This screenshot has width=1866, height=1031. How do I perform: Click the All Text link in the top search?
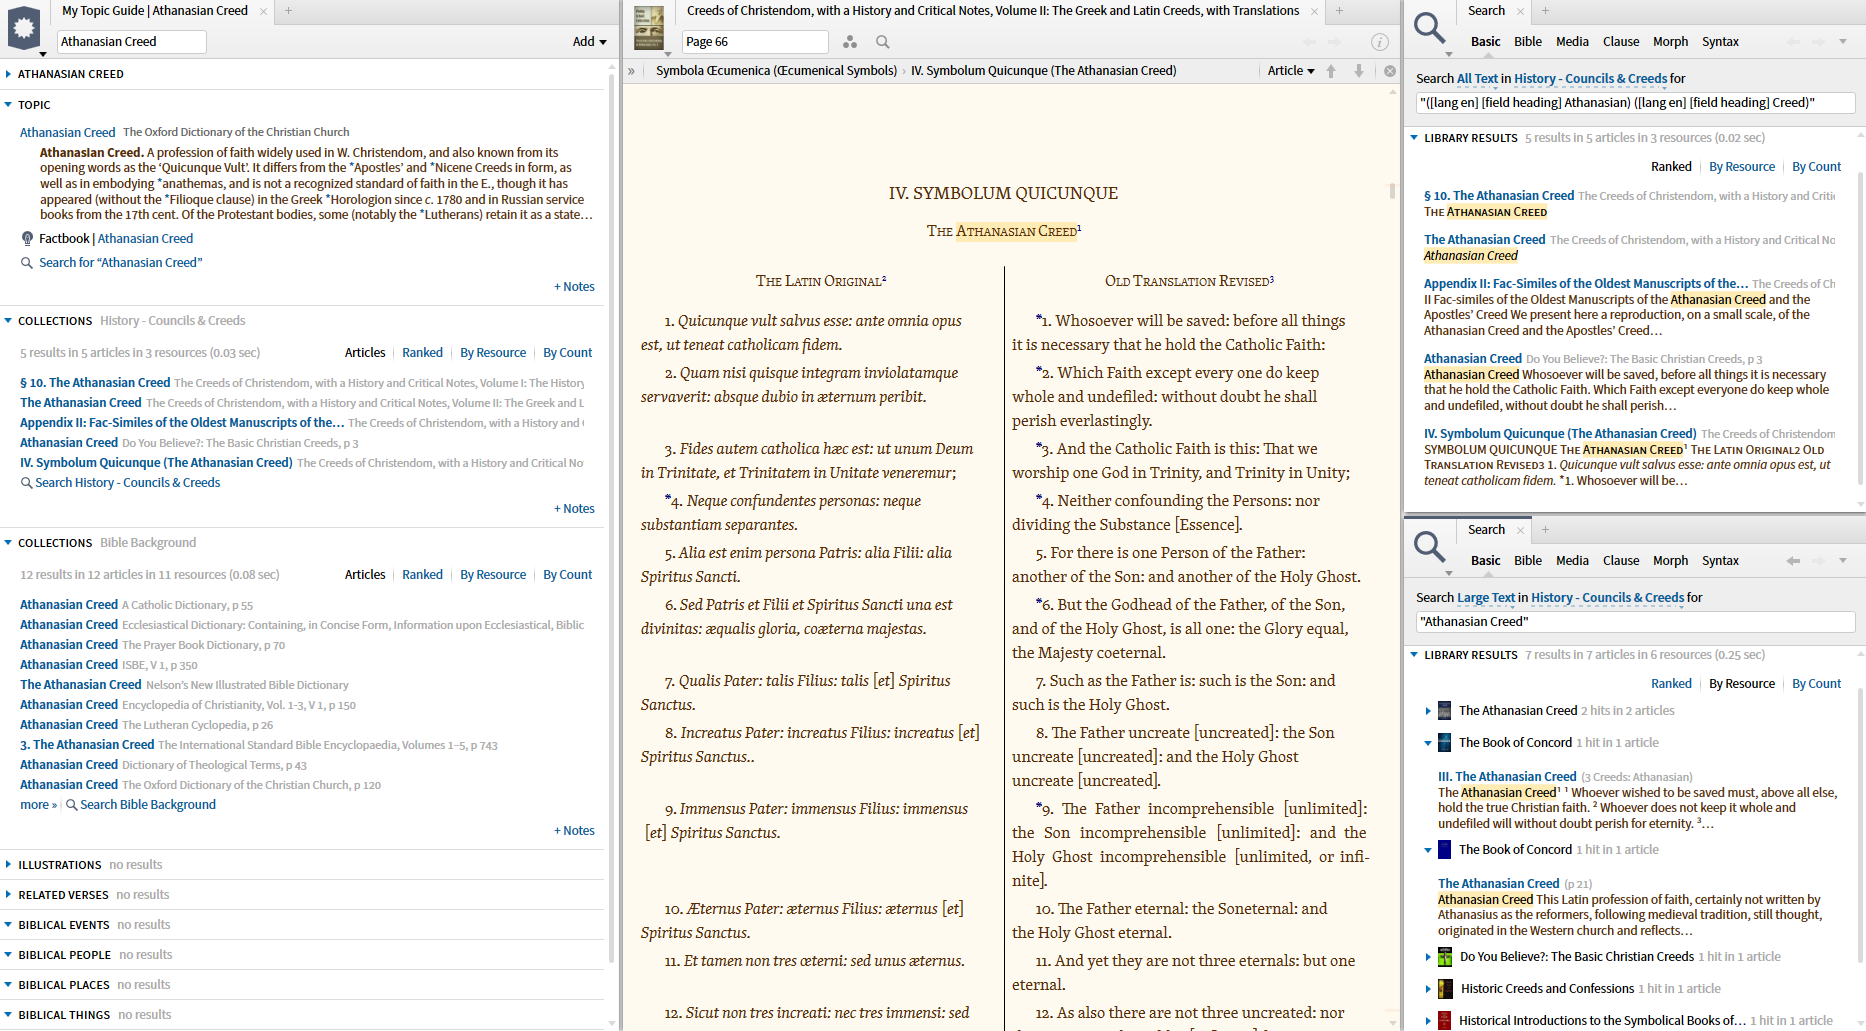(x=1477, y=79)
